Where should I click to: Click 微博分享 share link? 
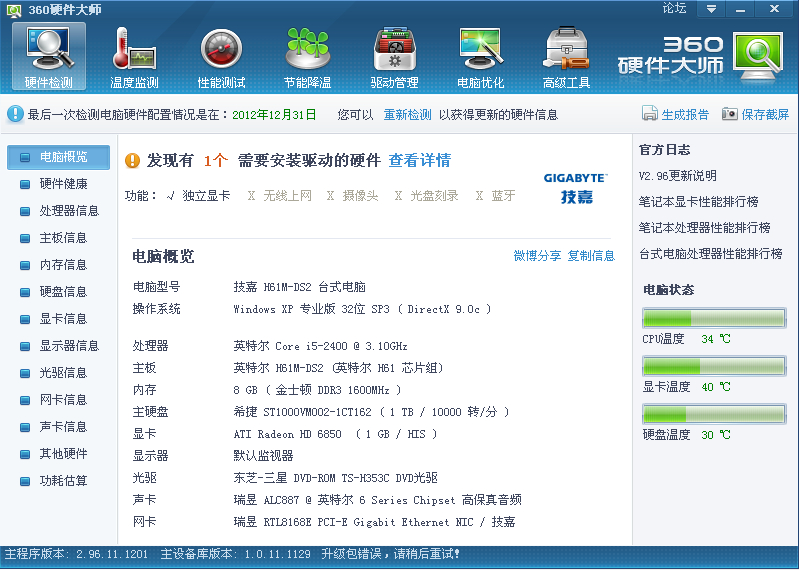537,256
